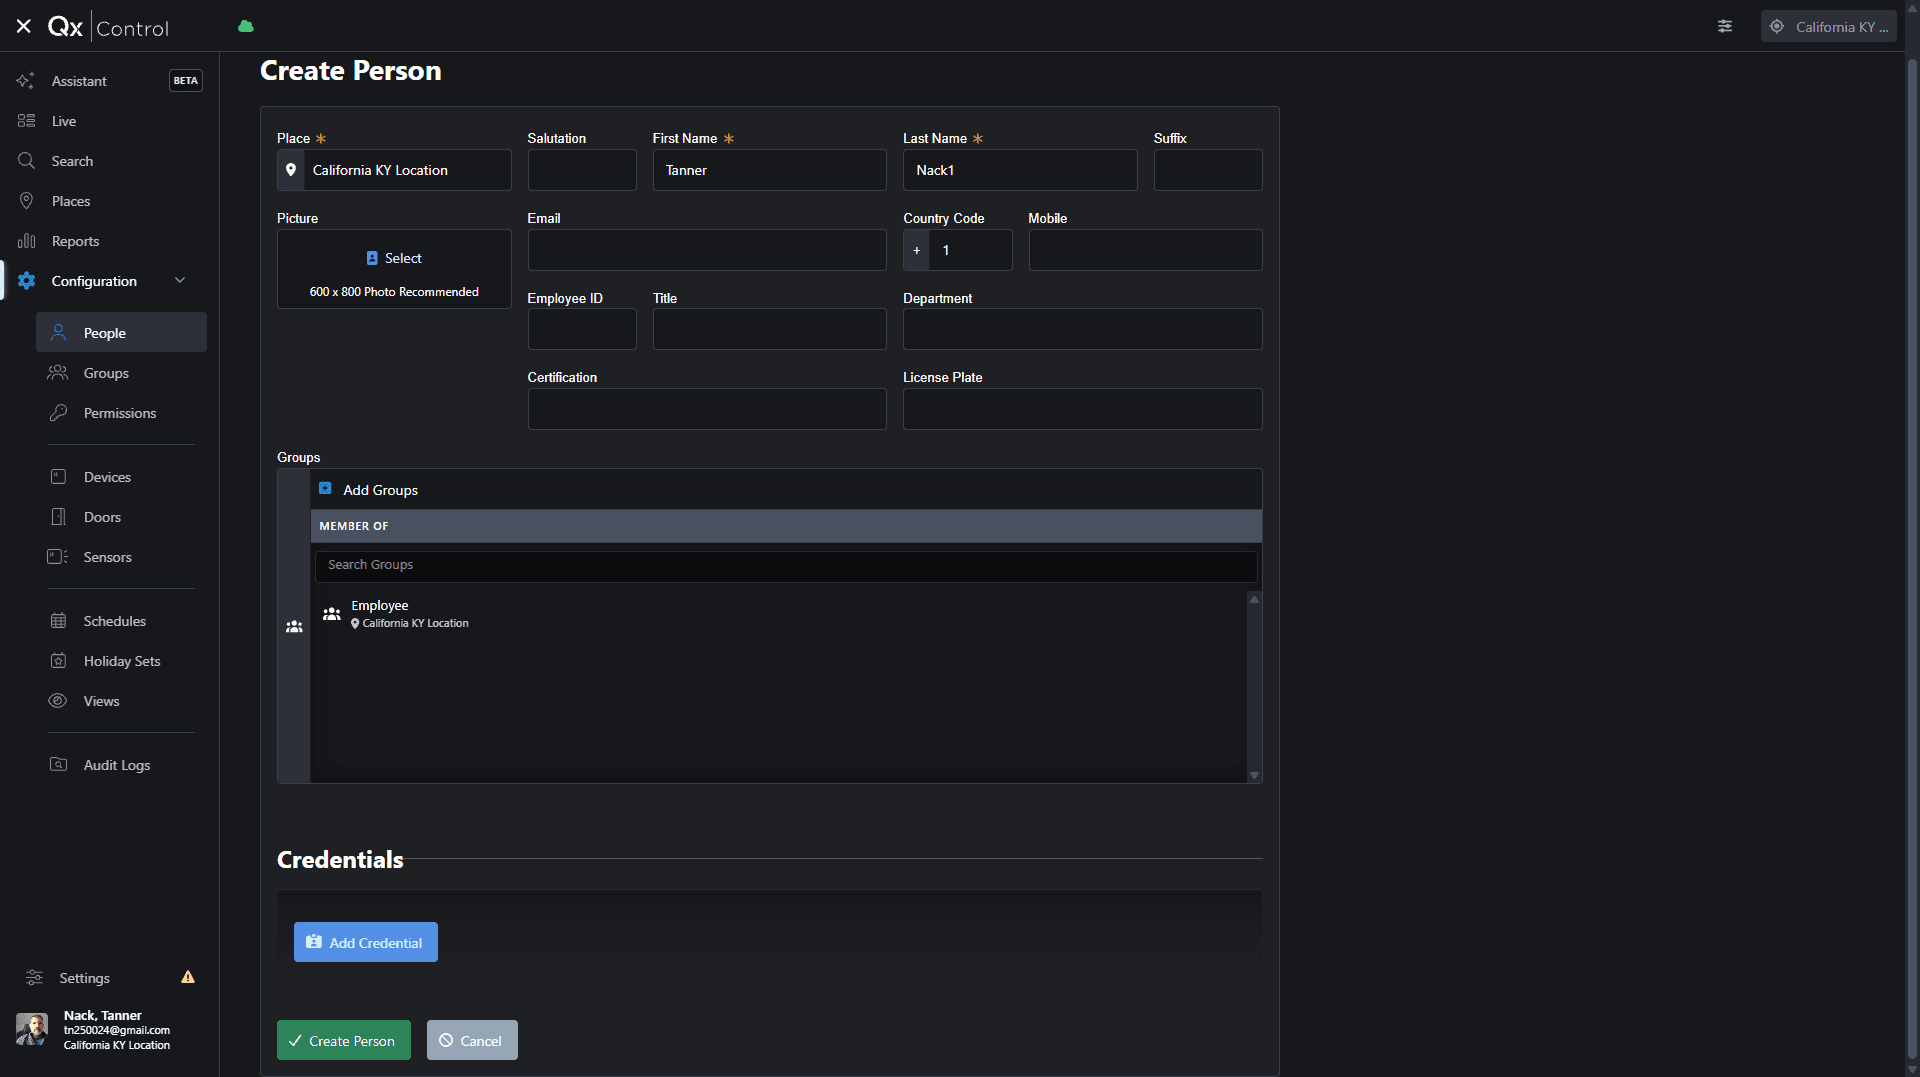
Task: Click the Cancel button
Action: click(472, 1040)
